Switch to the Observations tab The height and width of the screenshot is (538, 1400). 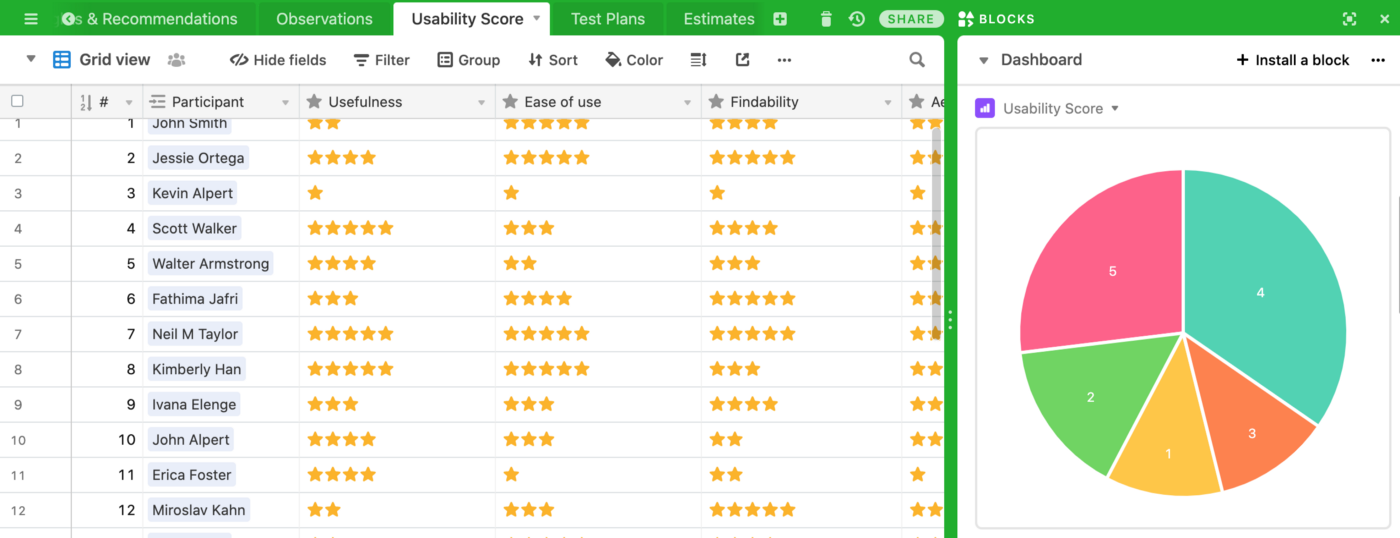(324, 19)
